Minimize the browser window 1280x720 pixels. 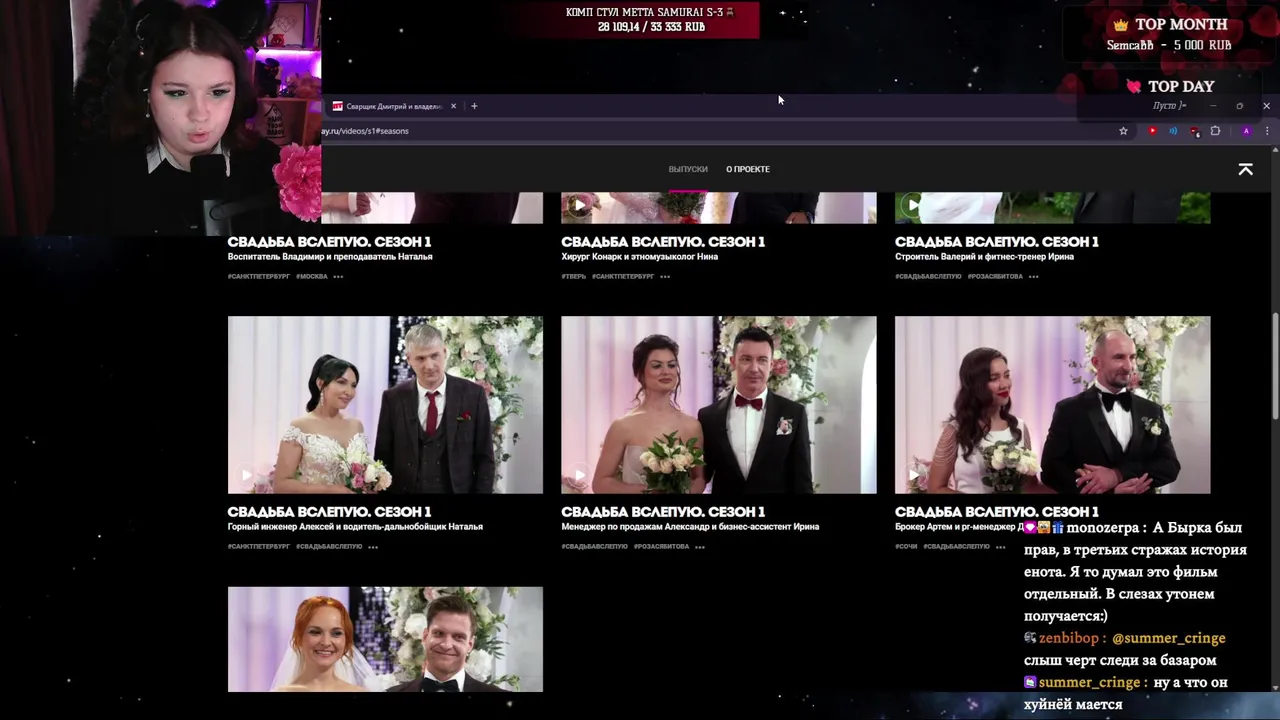pyautogui.click(x=1213, y=106)
